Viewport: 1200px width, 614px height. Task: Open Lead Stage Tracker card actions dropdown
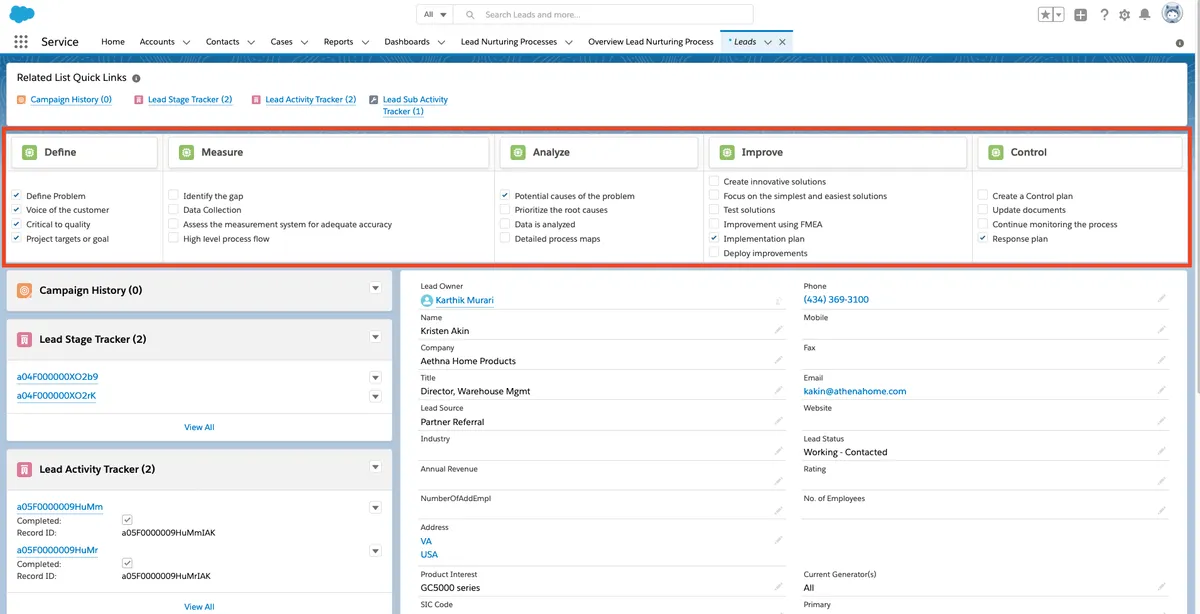pyautogui.click(x=376, y=337)
